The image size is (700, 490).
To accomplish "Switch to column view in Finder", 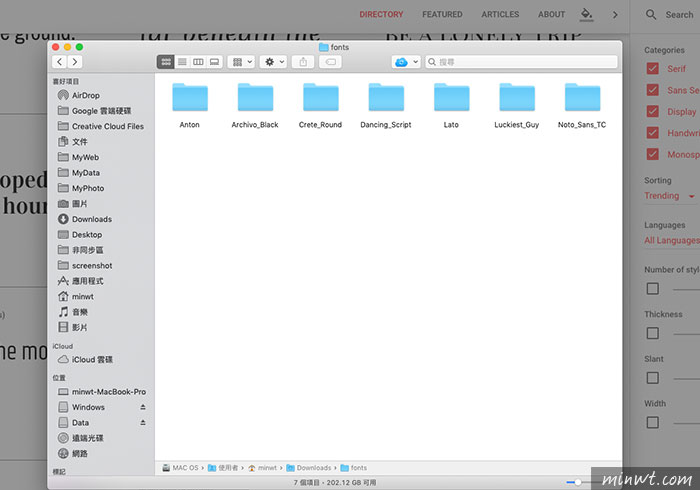I will click(x=198, y=62).
